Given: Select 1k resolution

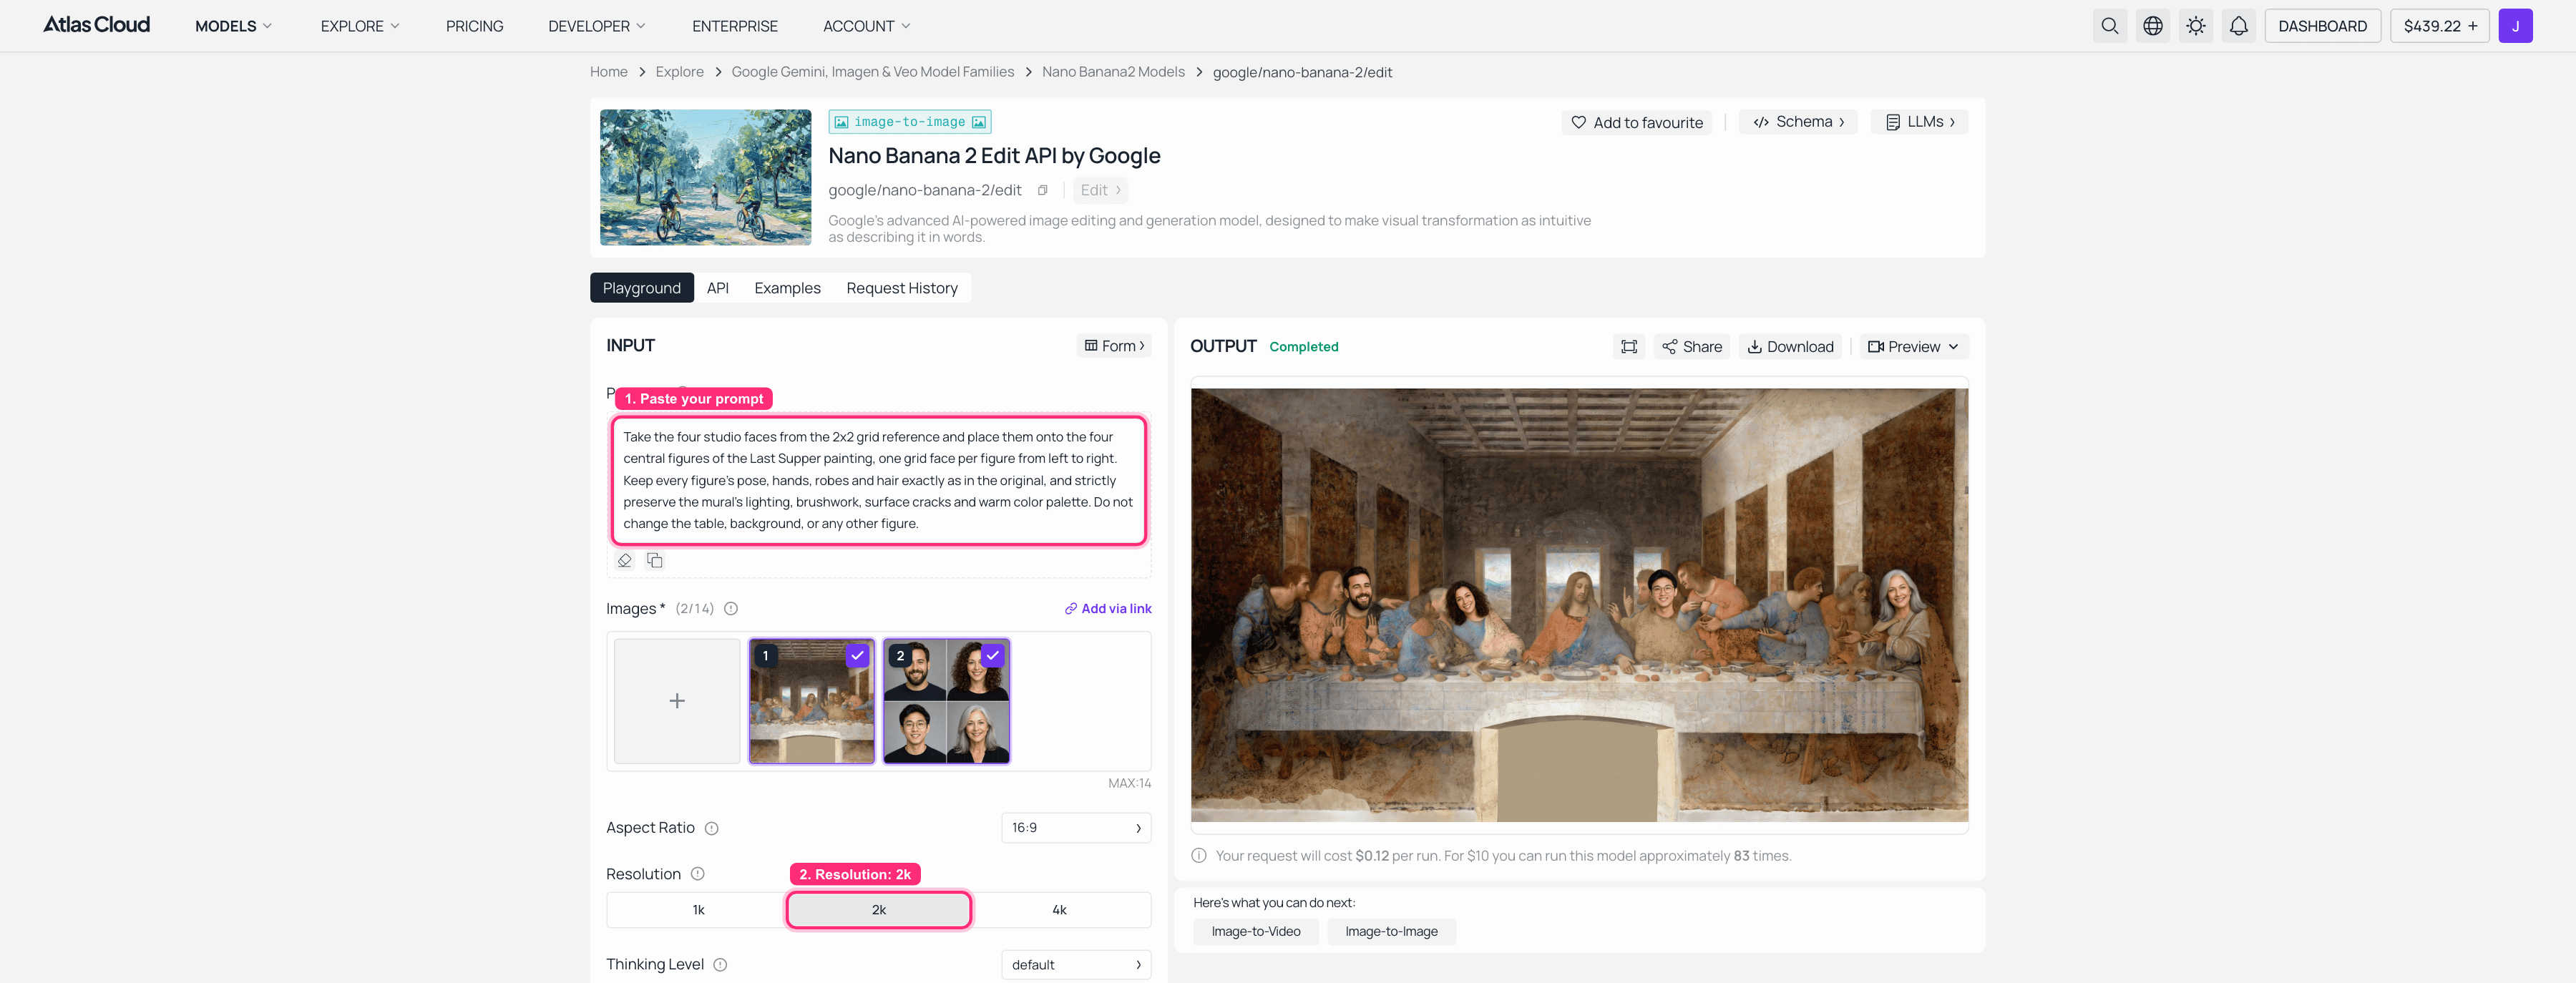Looking at the screenshot, I should click(698, 910).
